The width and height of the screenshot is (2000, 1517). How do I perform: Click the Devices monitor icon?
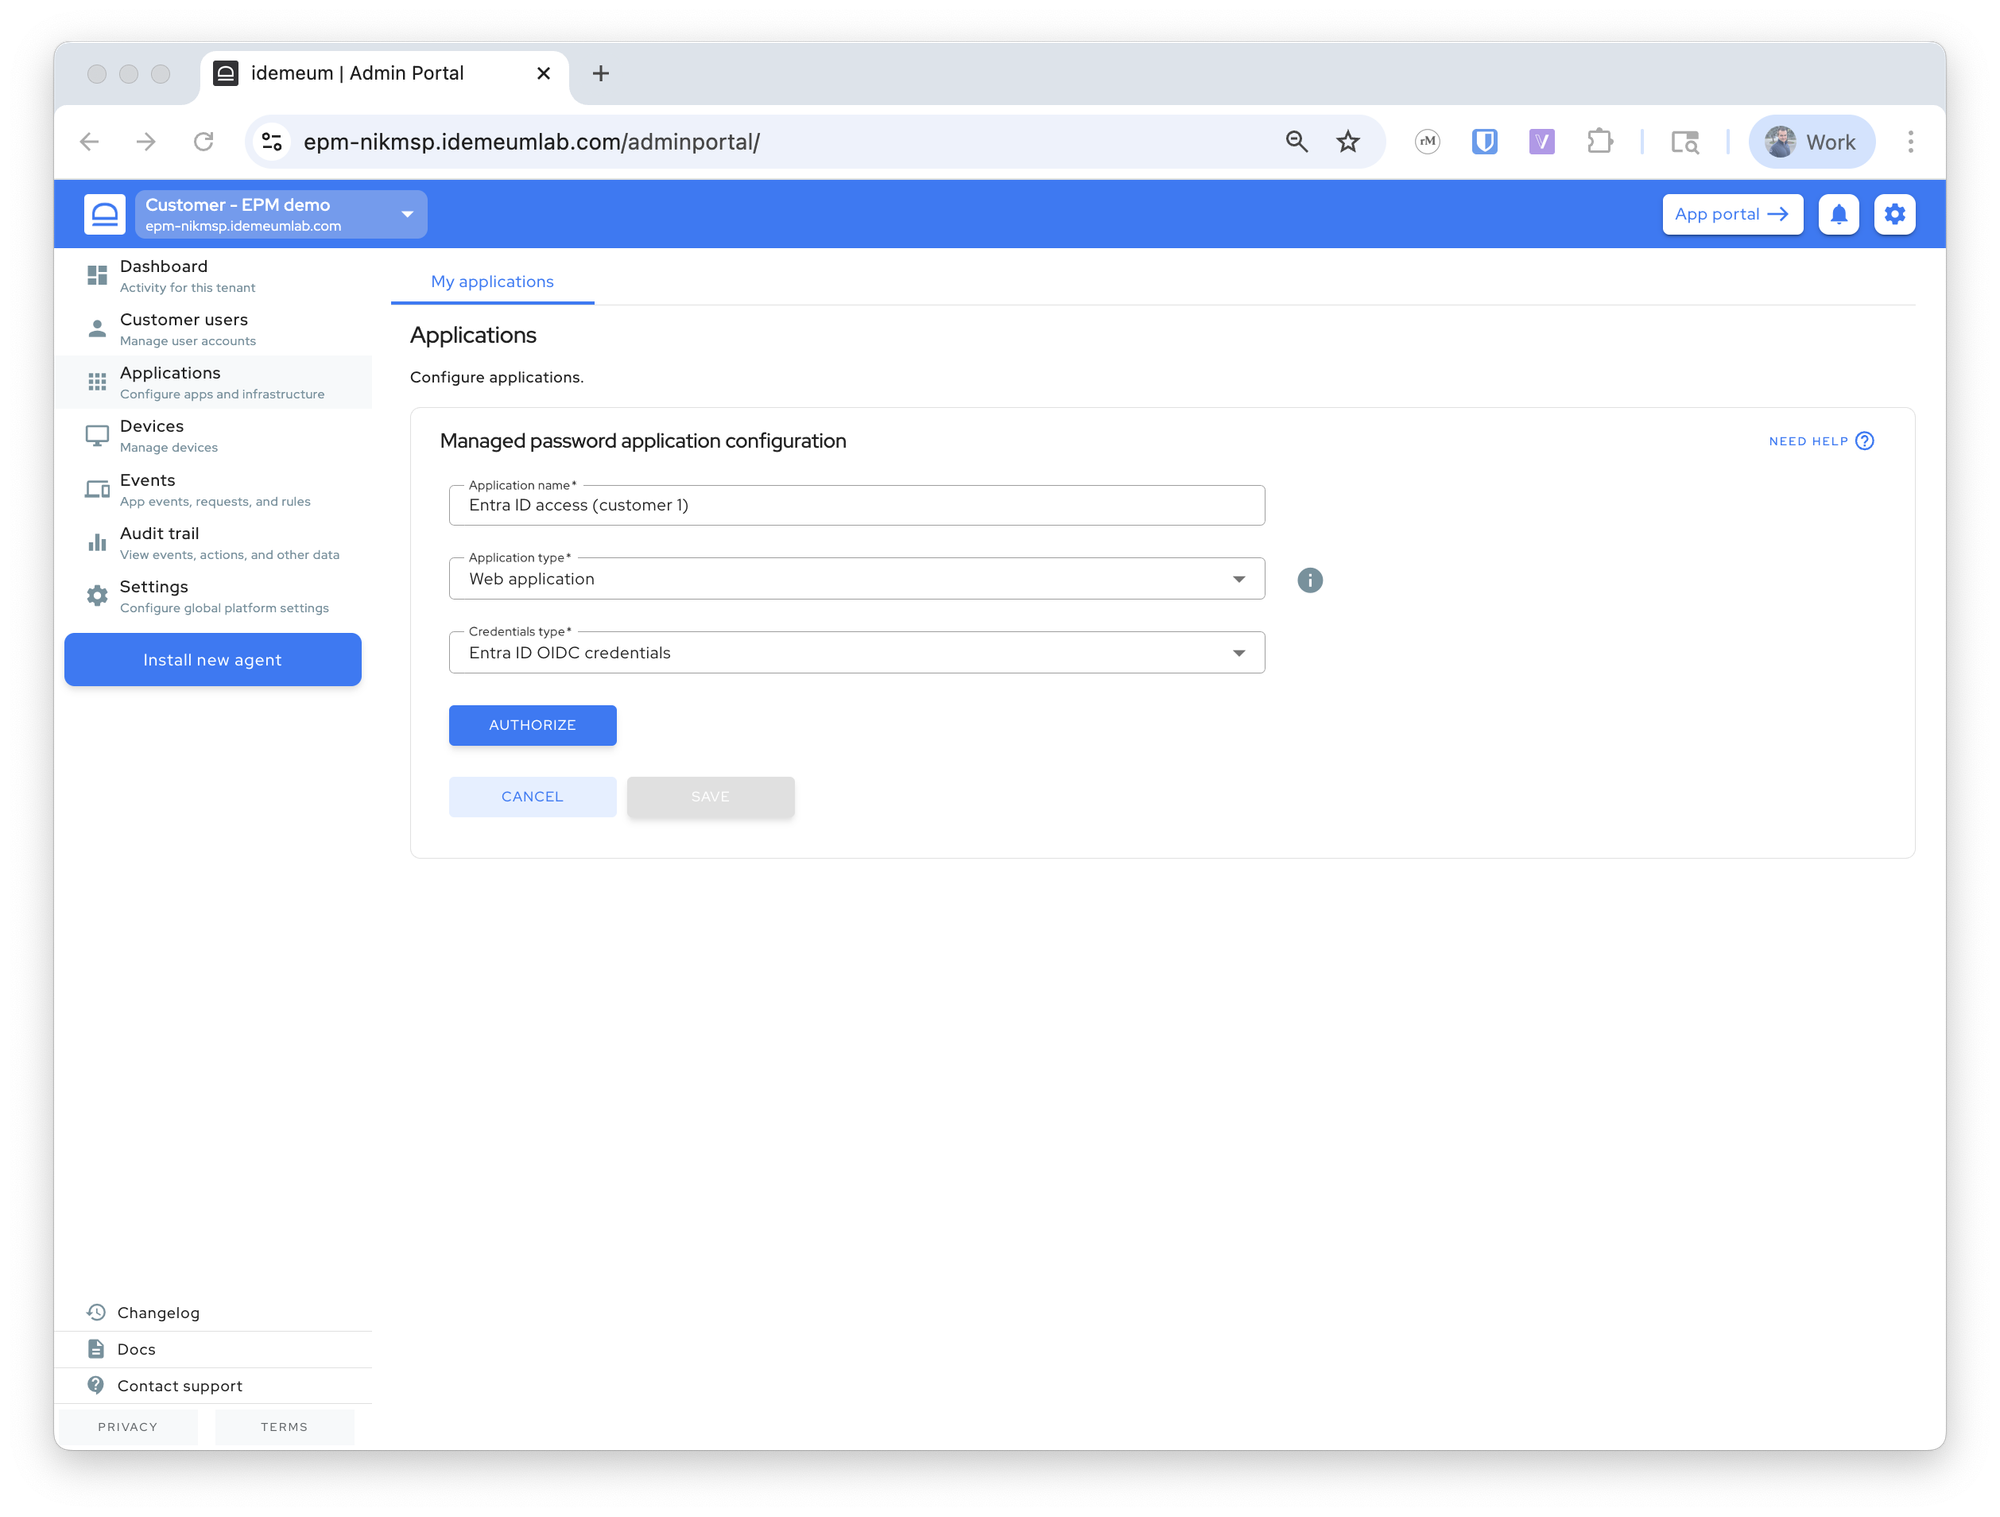(x=97, y=435)
